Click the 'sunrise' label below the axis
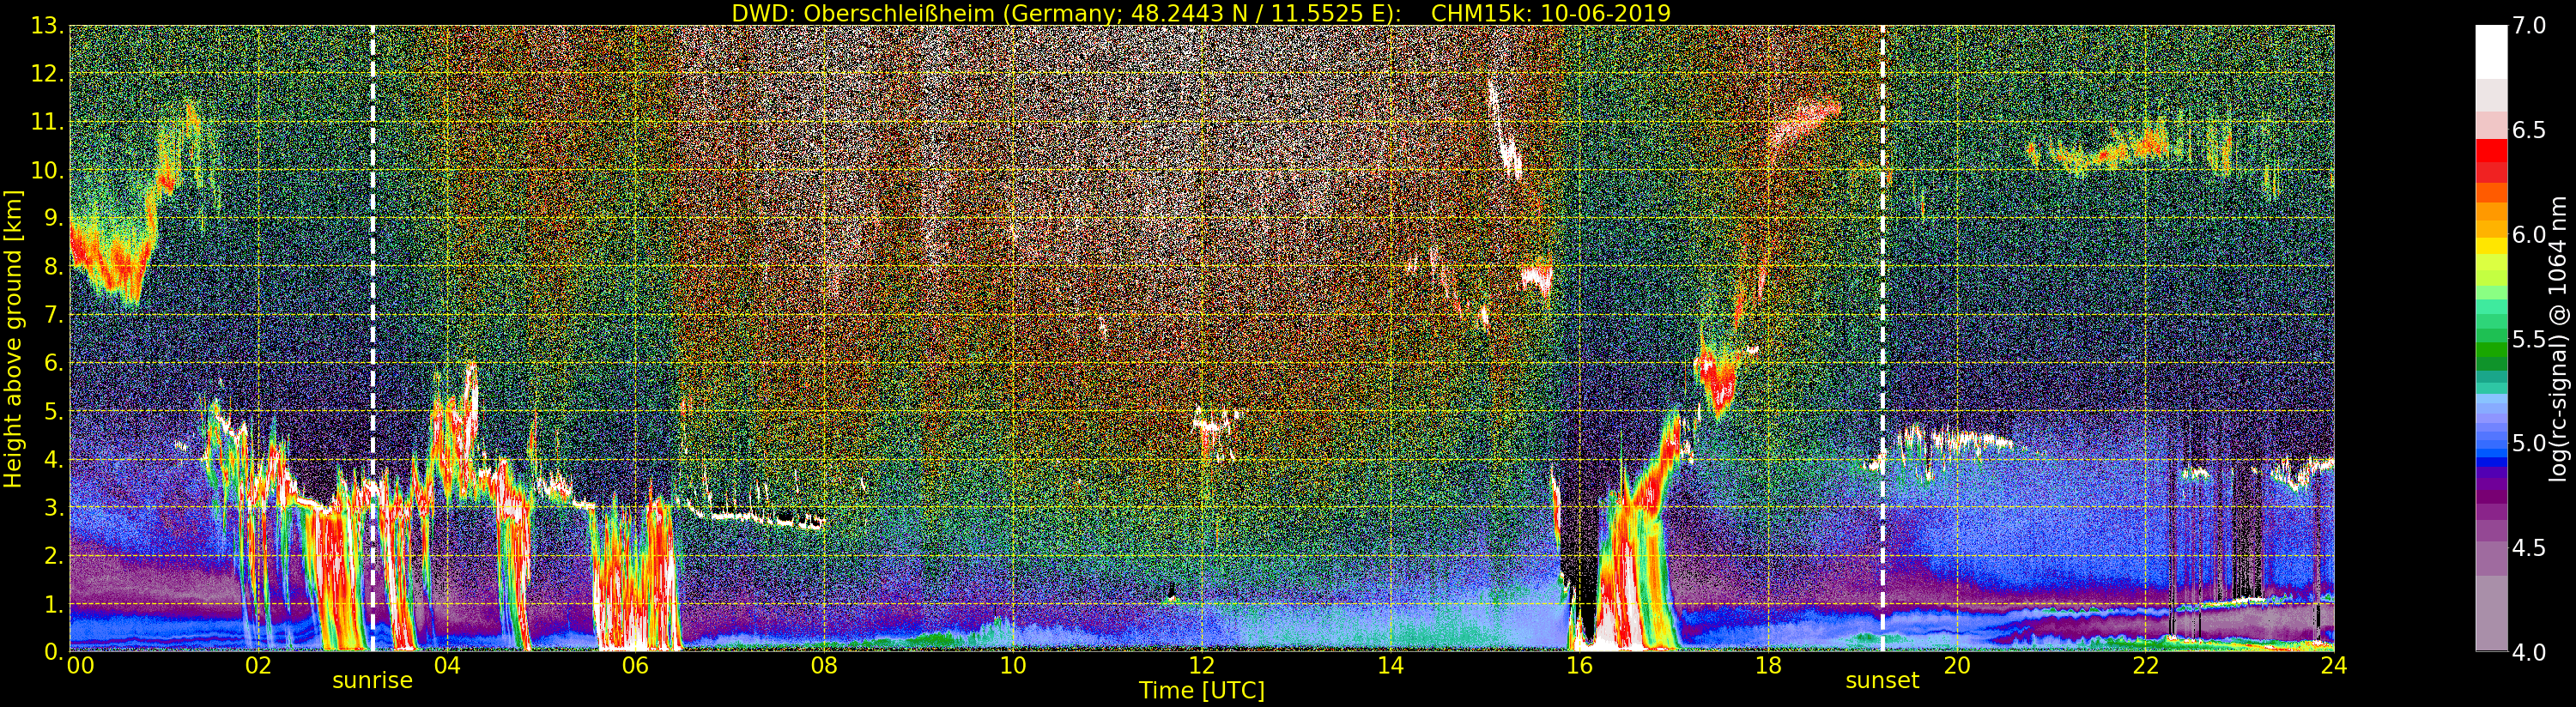The image size is (2576, 707). click(372, 681)
